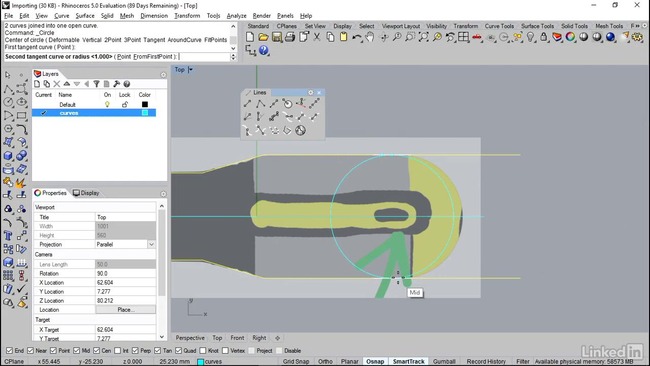This screenshot has width=650, height=366.
Task: Toggle the Cen osnap checkbox
Action: [x=97, y=351]
